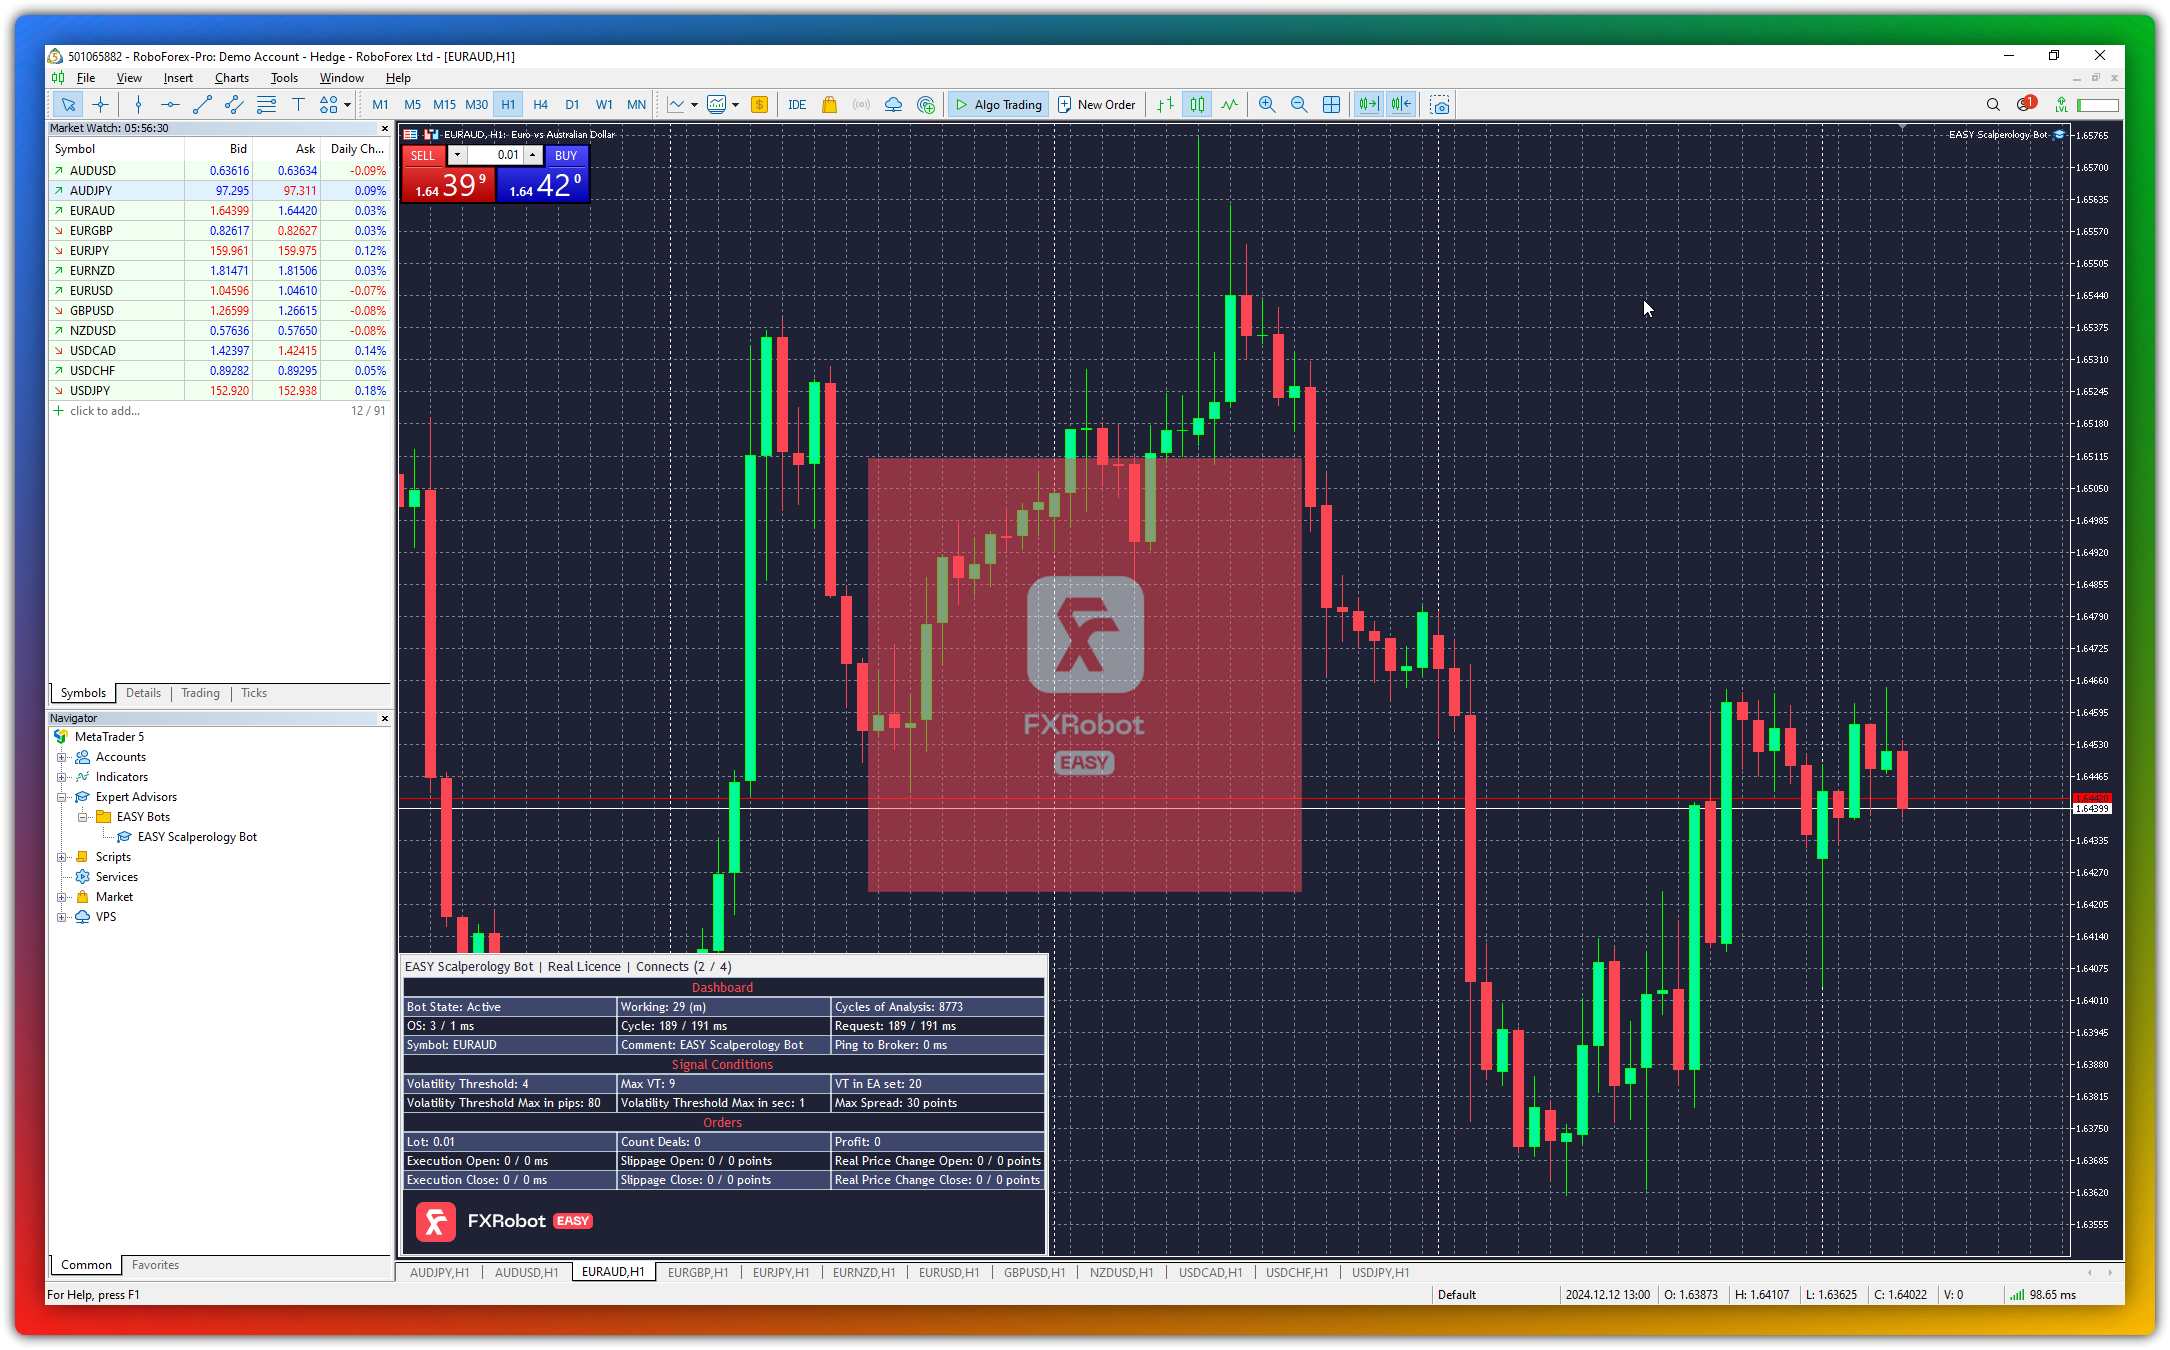Open lot volume dropdown in one-click panel
The width and height of the screenshot is (2170, 1350).
click(457, 155)
